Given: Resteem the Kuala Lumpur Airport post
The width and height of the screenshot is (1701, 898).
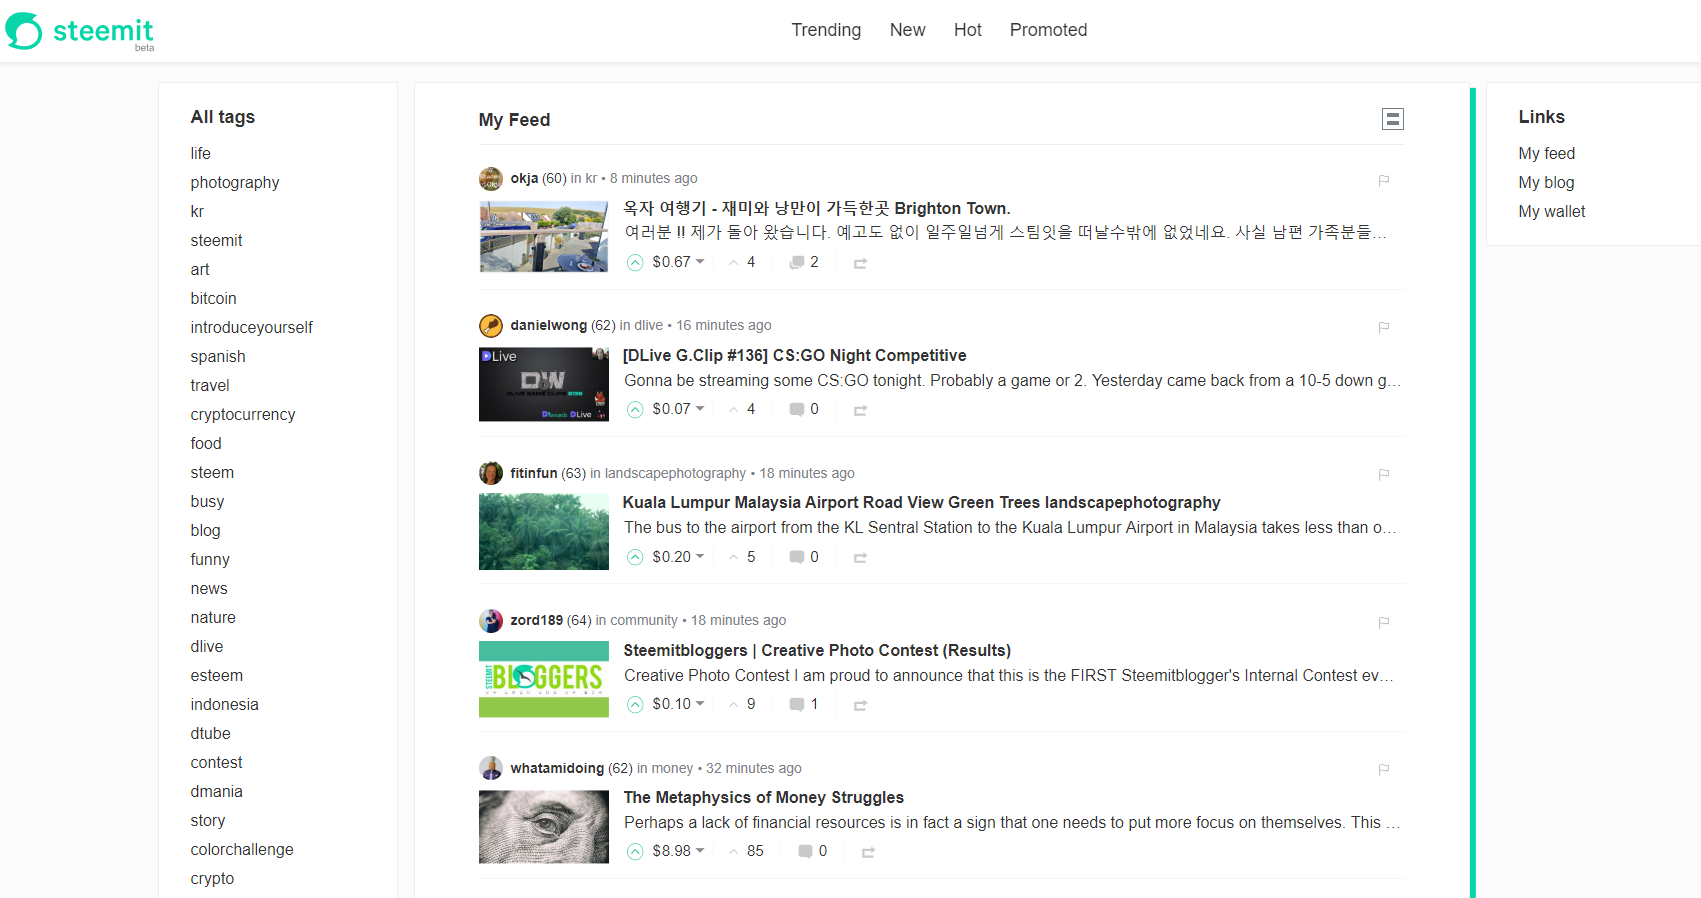Looking at the screenshot, I should tap(860, 557).
